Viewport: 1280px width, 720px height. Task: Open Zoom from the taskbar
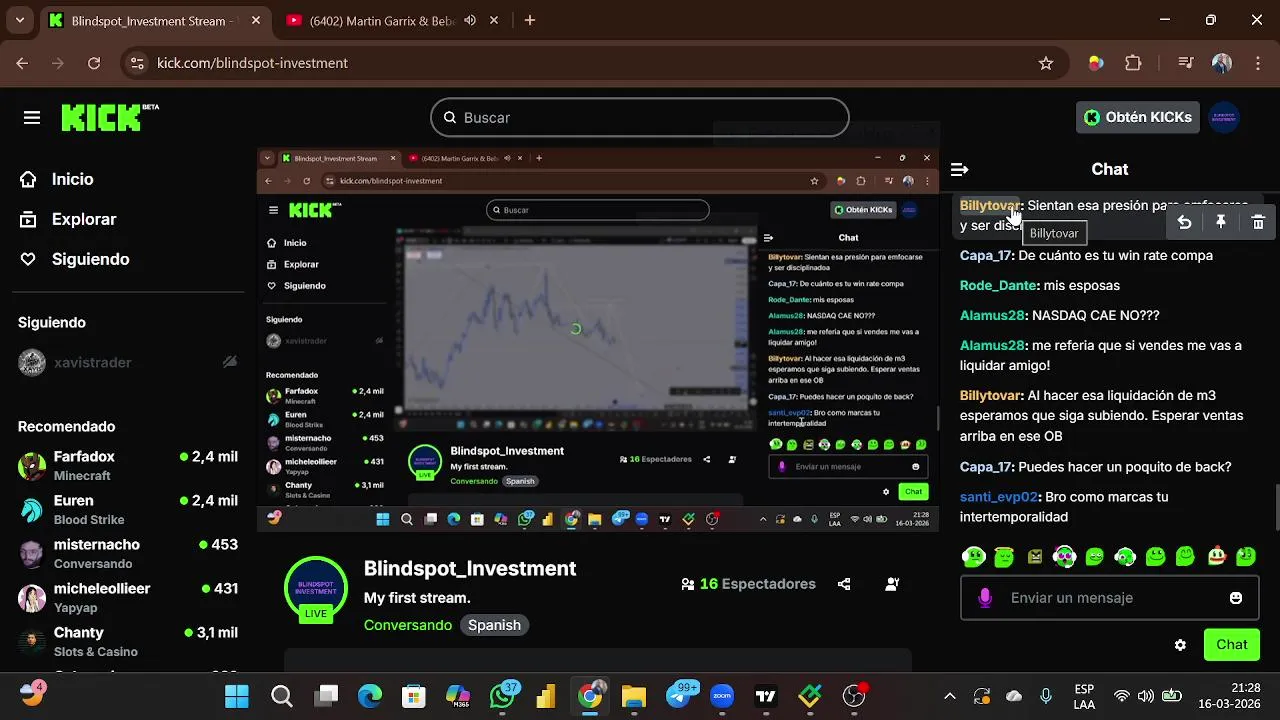click(x=722, y=696)
